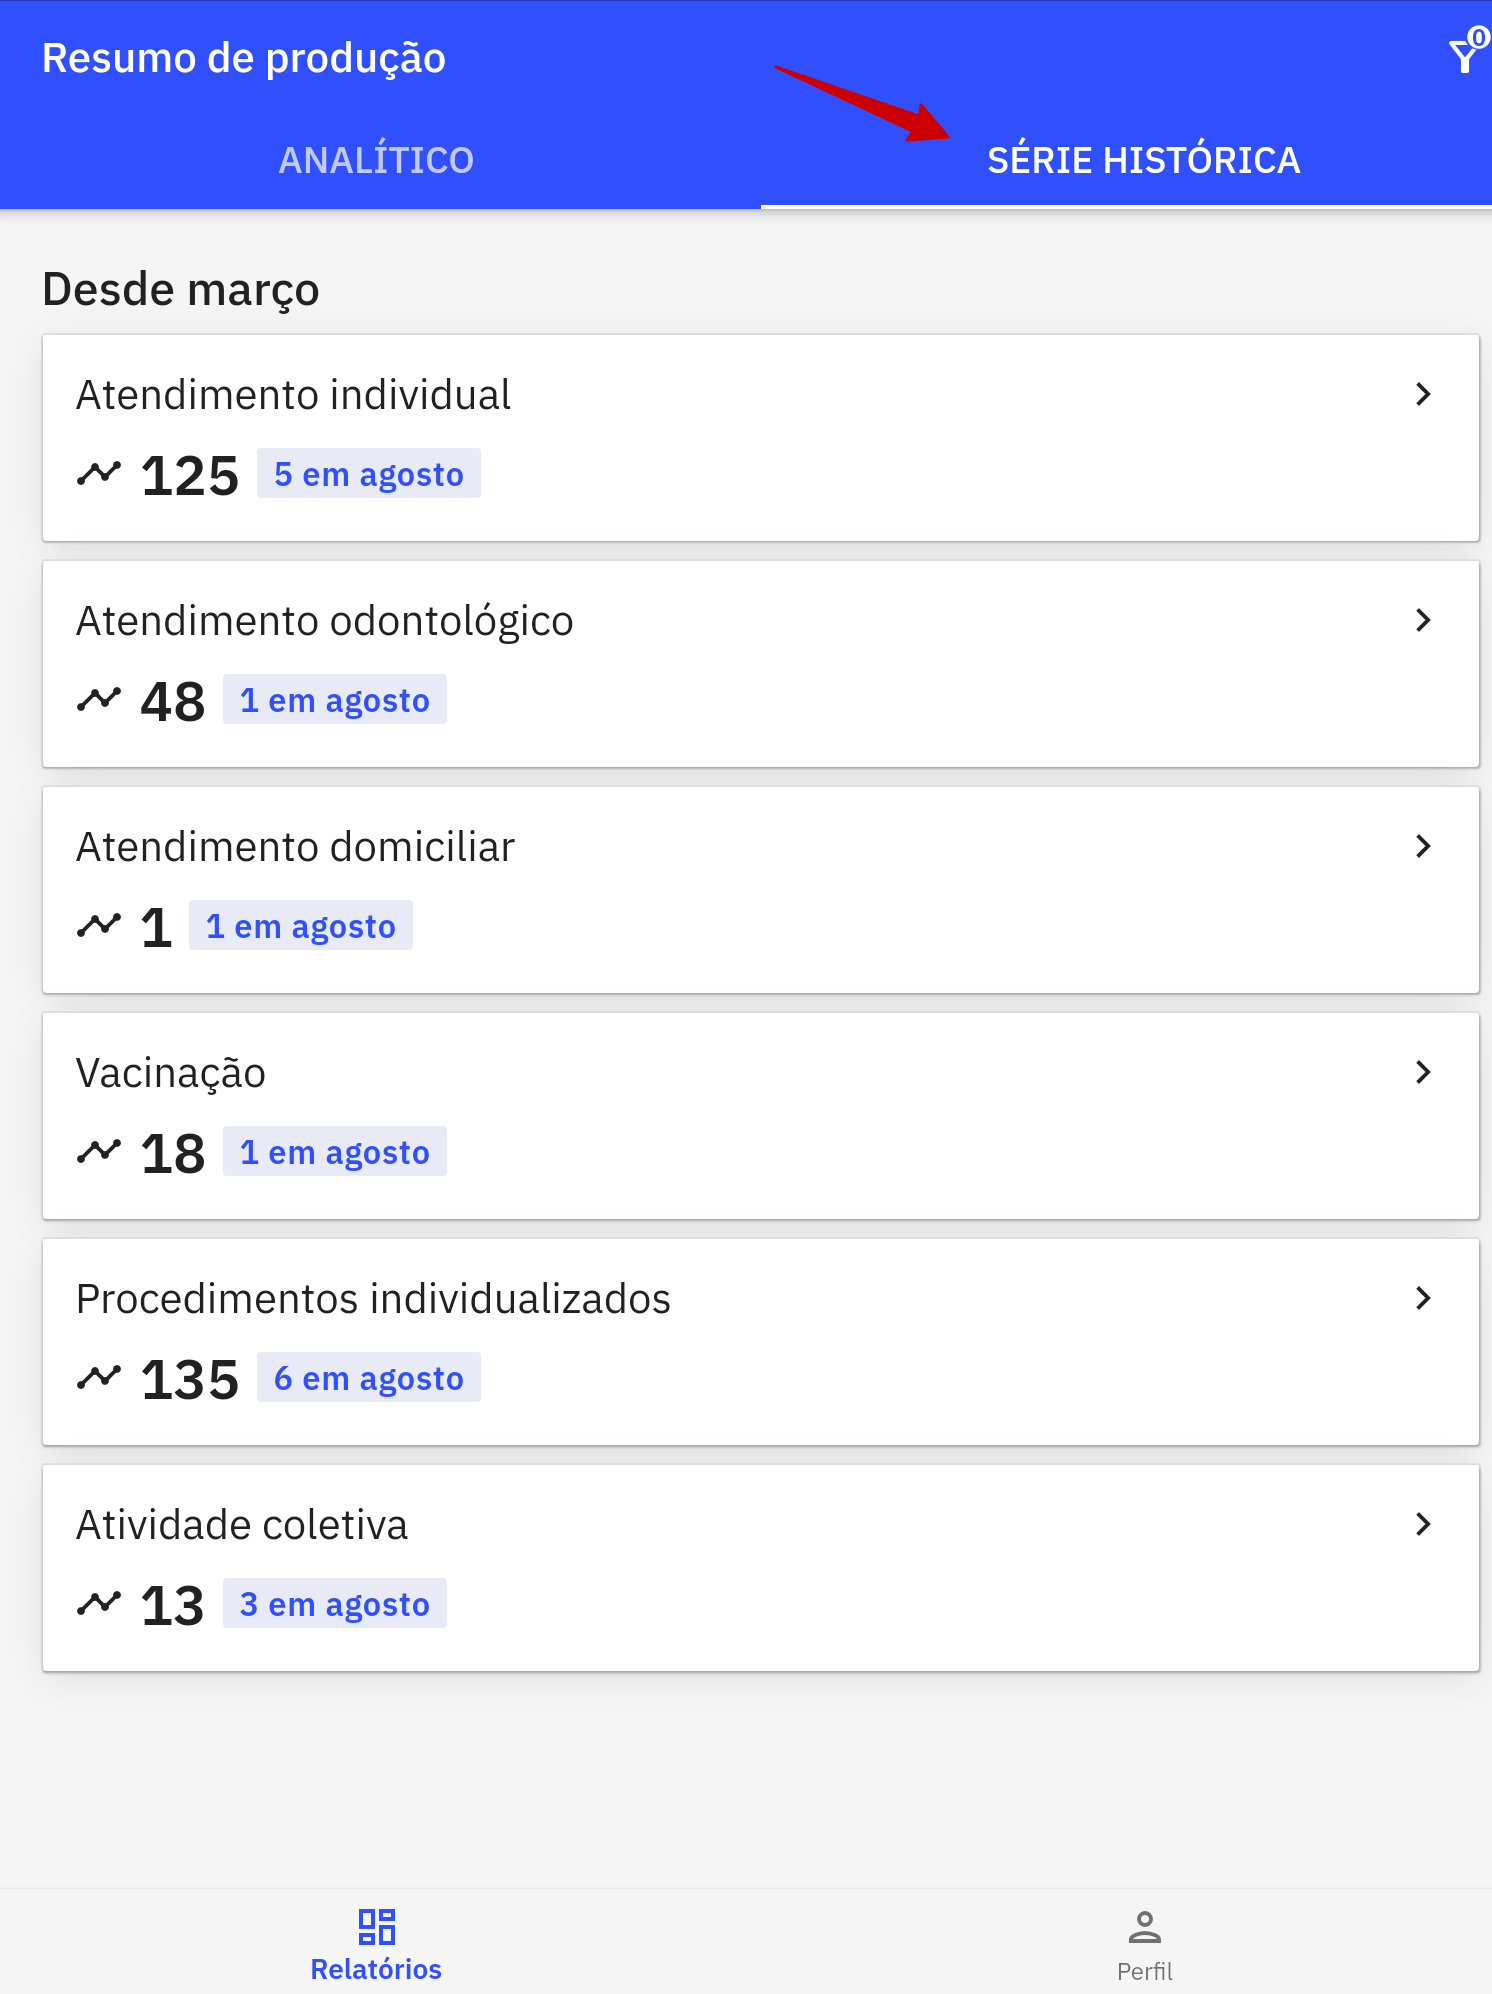This screenshot has height=1994, width=1492.
Task: Expand Atendimento odontológico chevron
Action: coord(1423,620)
